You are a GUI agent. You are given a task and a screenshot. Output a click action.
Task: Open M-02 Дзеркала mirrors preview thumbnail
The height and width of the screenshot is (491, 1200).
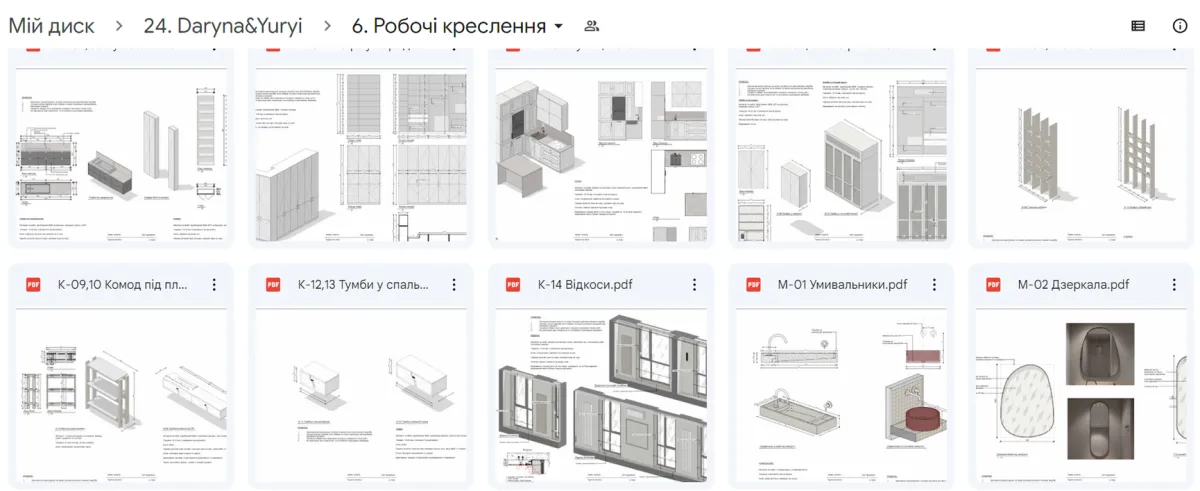pyautogui.click(x=1081, y=397)
